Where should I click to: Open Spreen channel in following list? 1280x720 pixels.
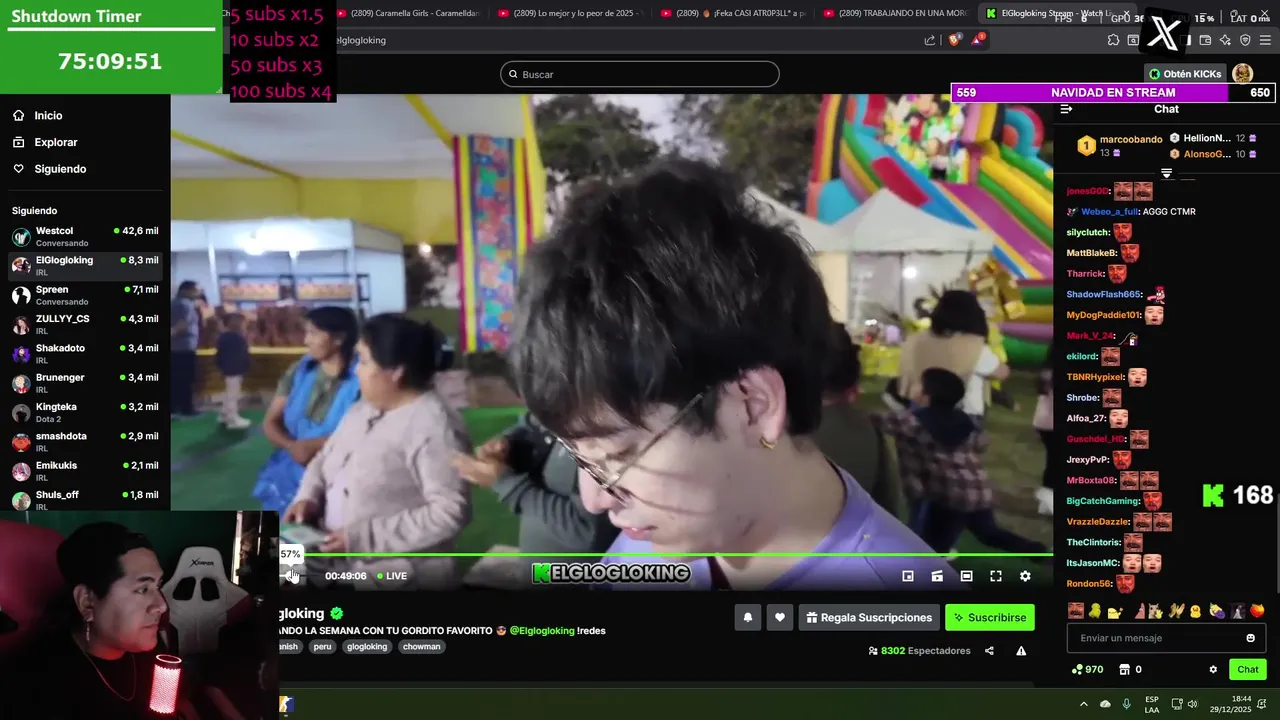(x=85, y=295)
